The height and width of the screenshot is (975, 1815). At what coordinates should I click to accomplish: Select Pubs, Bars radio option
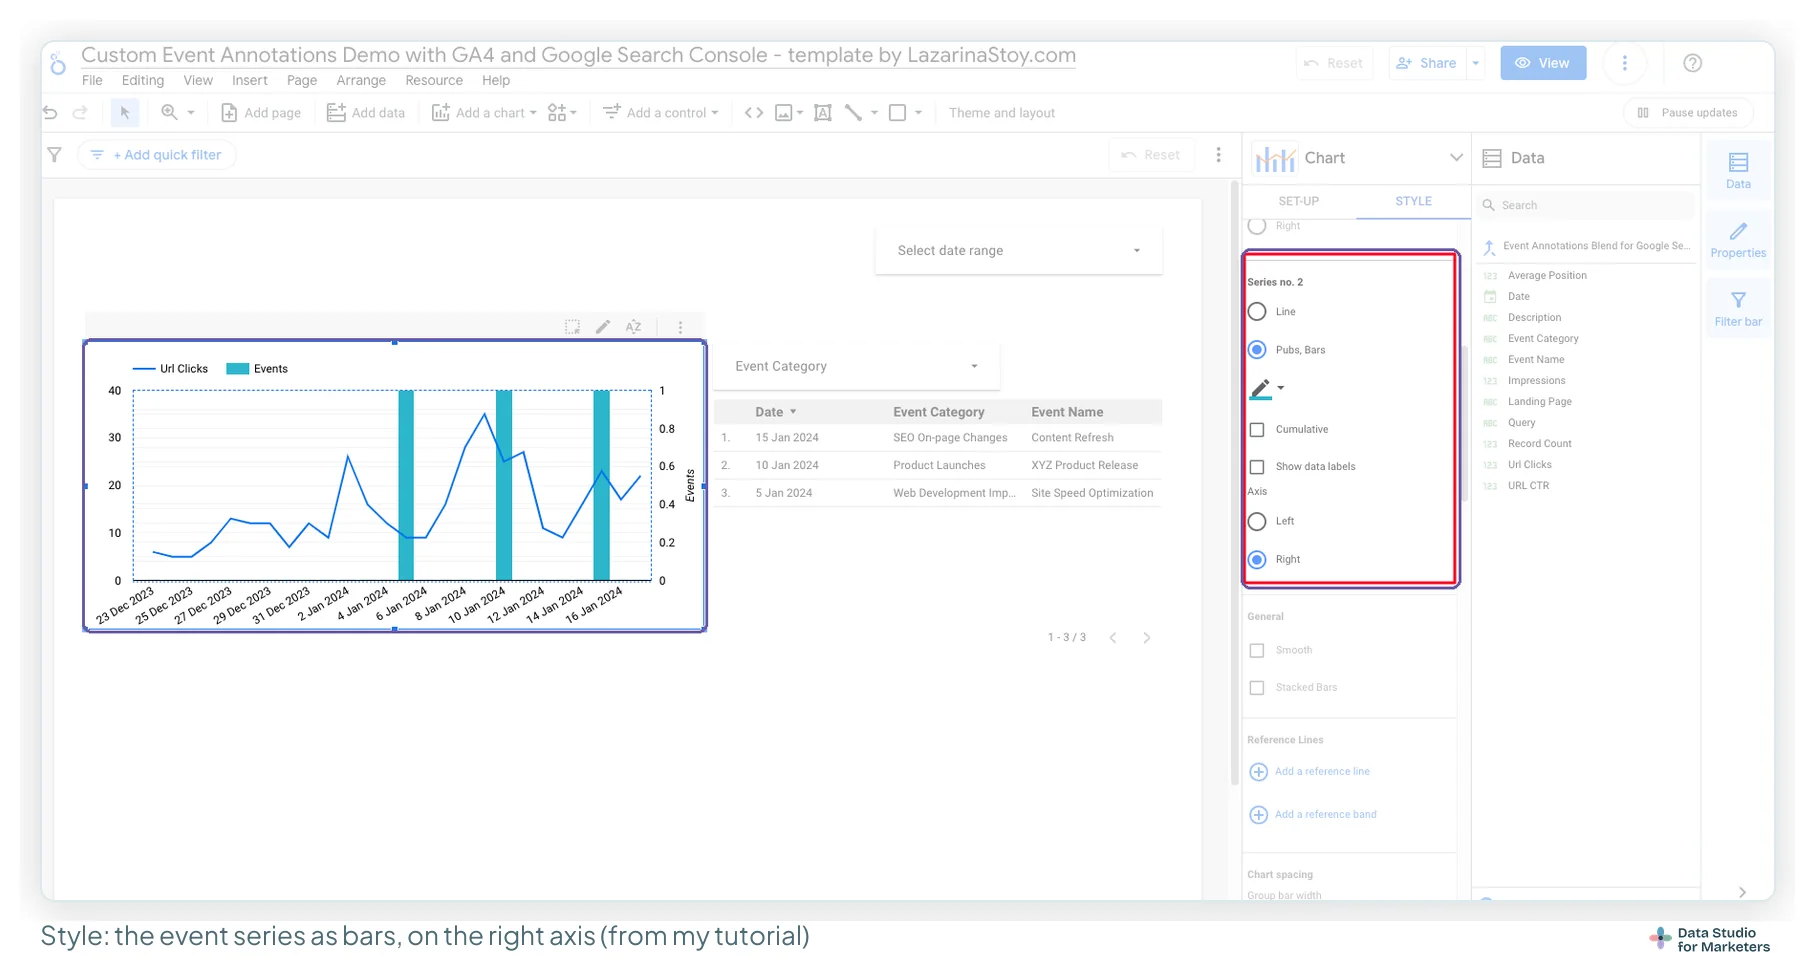1257,350
